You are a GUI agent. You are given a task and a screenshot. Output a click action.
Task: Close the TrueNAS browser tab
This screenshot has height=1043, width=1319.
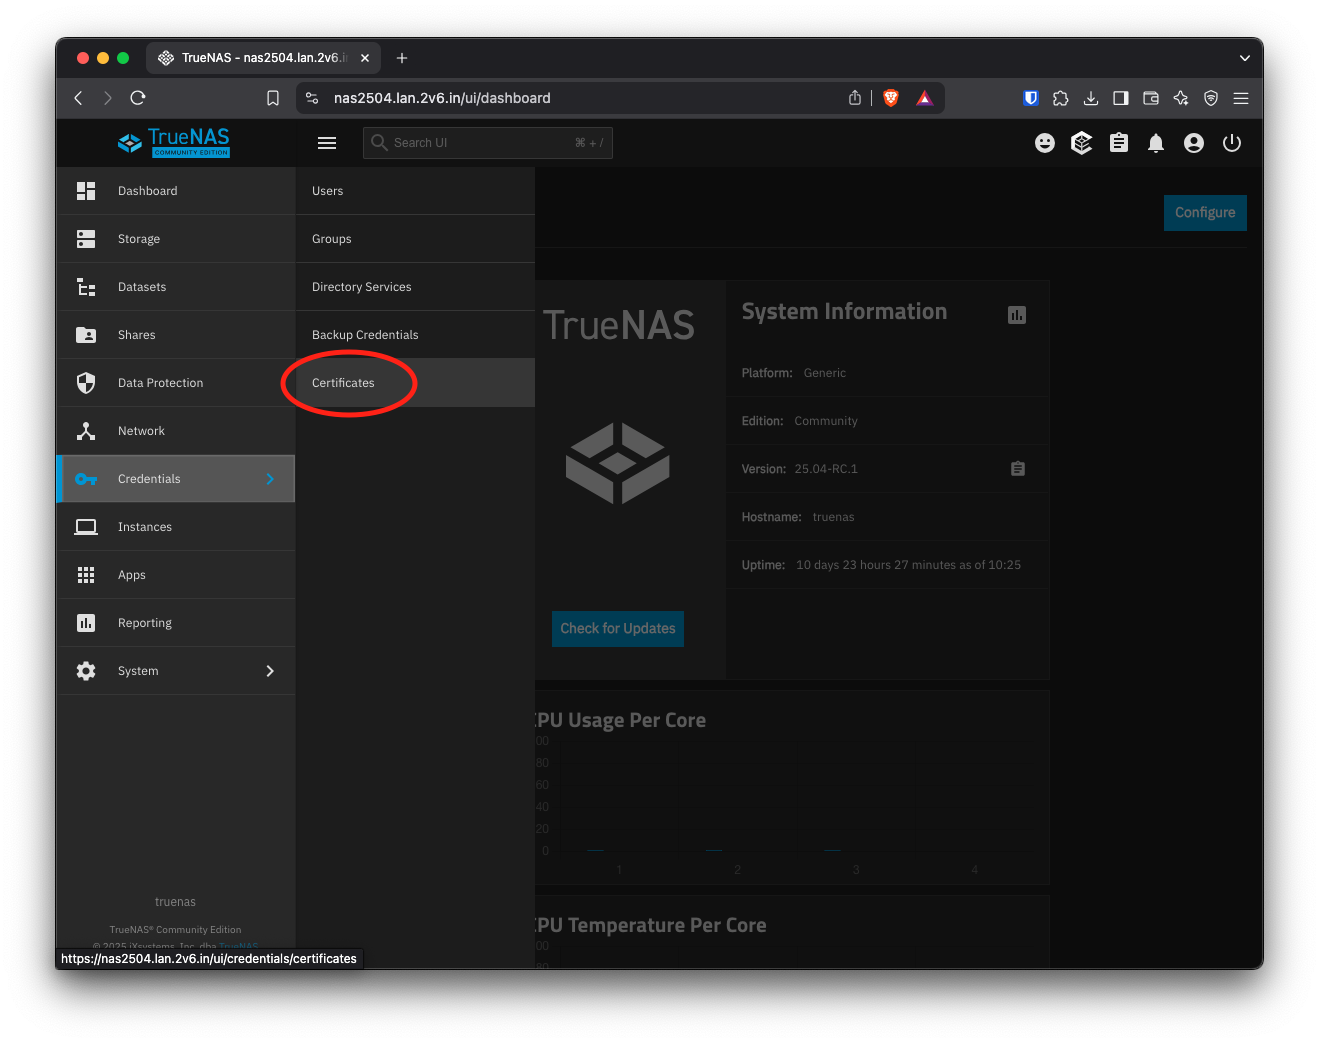365,58
